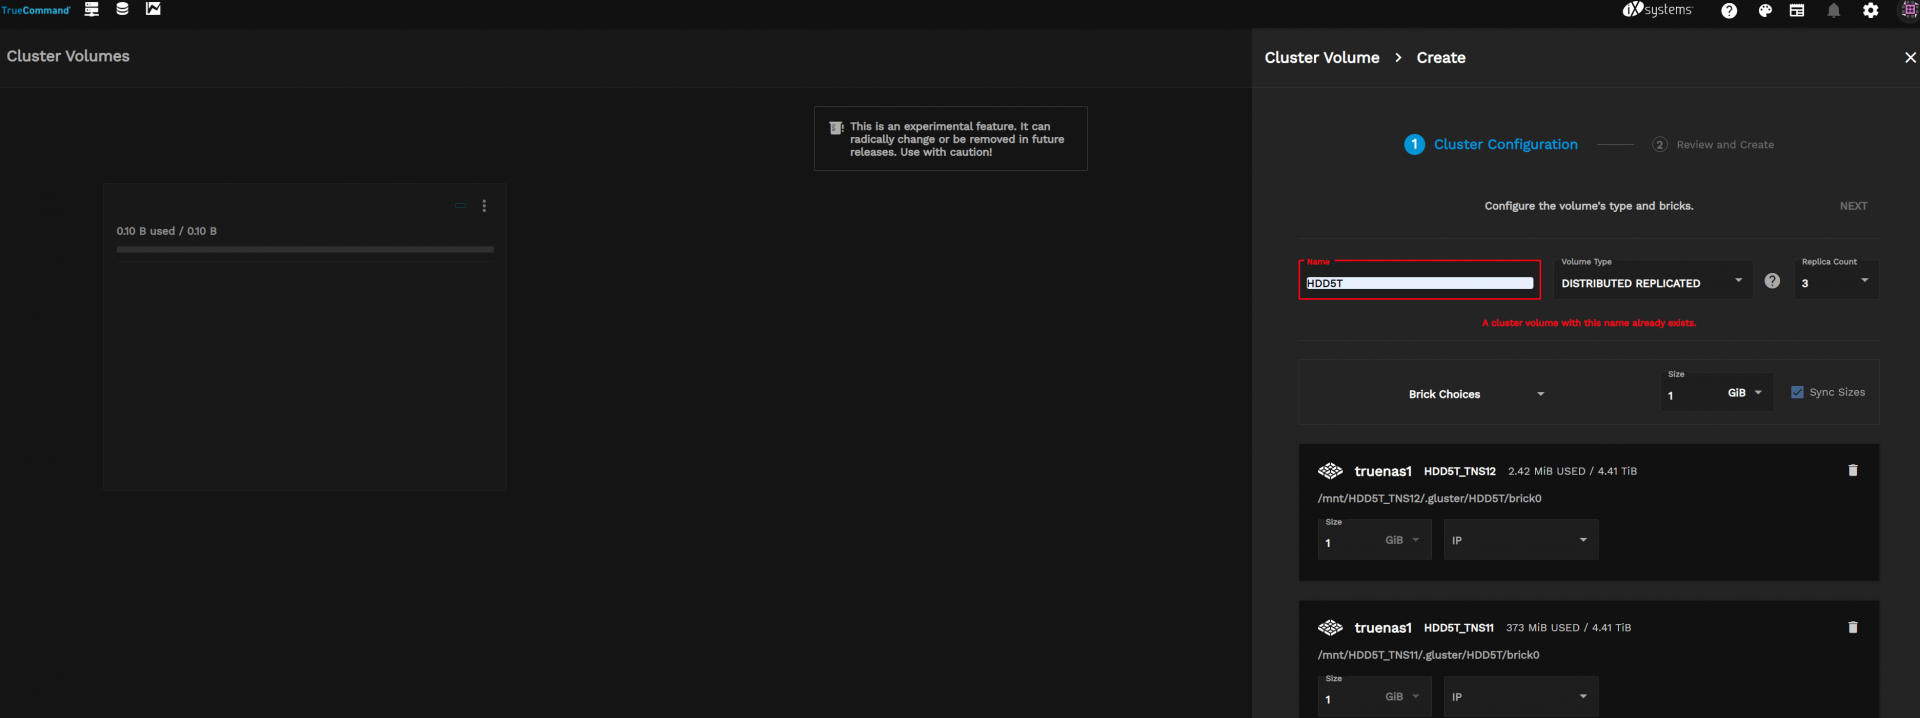Image resolution: width=1920 pixels, height=718 pixels.
Task: Click the /mnt/HDD5T_TNS12 brick path
Action: click(1429, 498)
